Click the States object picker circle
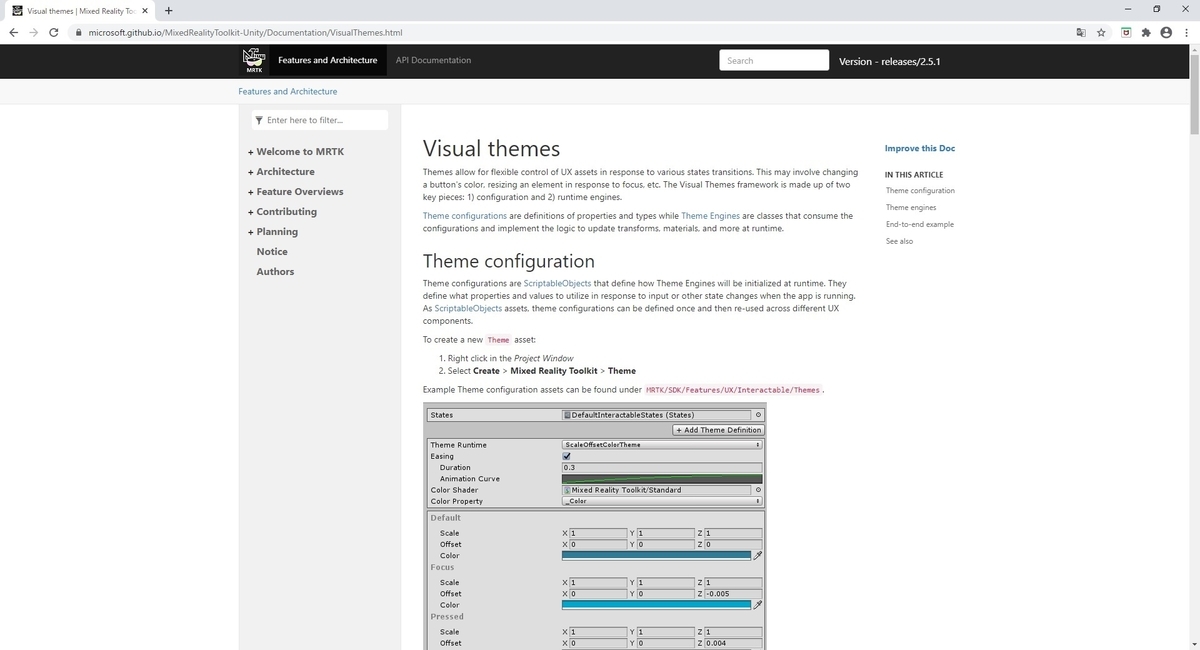The width and height of the screenshot is (1200, 650). point(758,415)
